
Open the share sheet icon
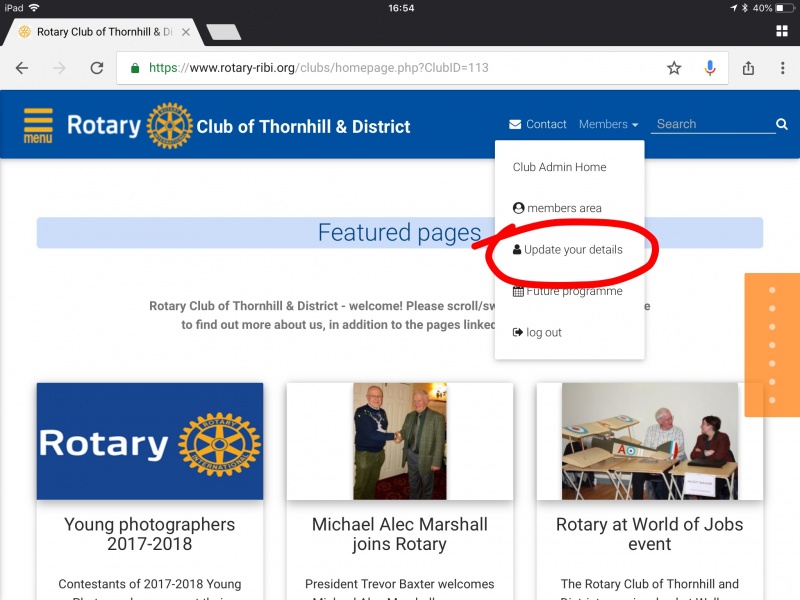tap(748, 68)
